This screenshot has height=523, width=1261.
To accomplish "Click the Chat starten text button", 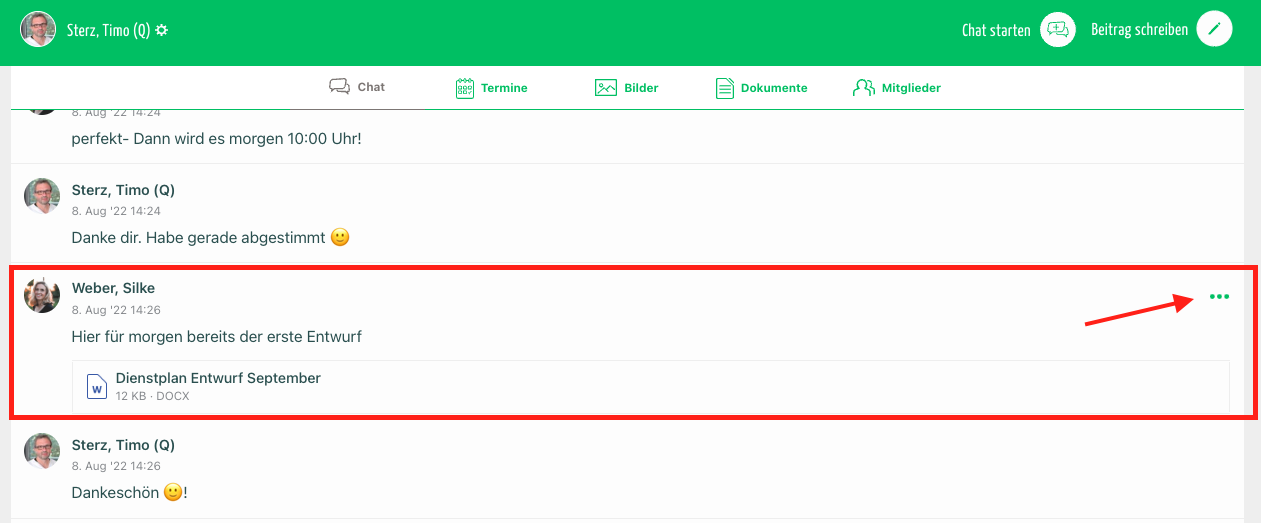I will click(996, 30).
